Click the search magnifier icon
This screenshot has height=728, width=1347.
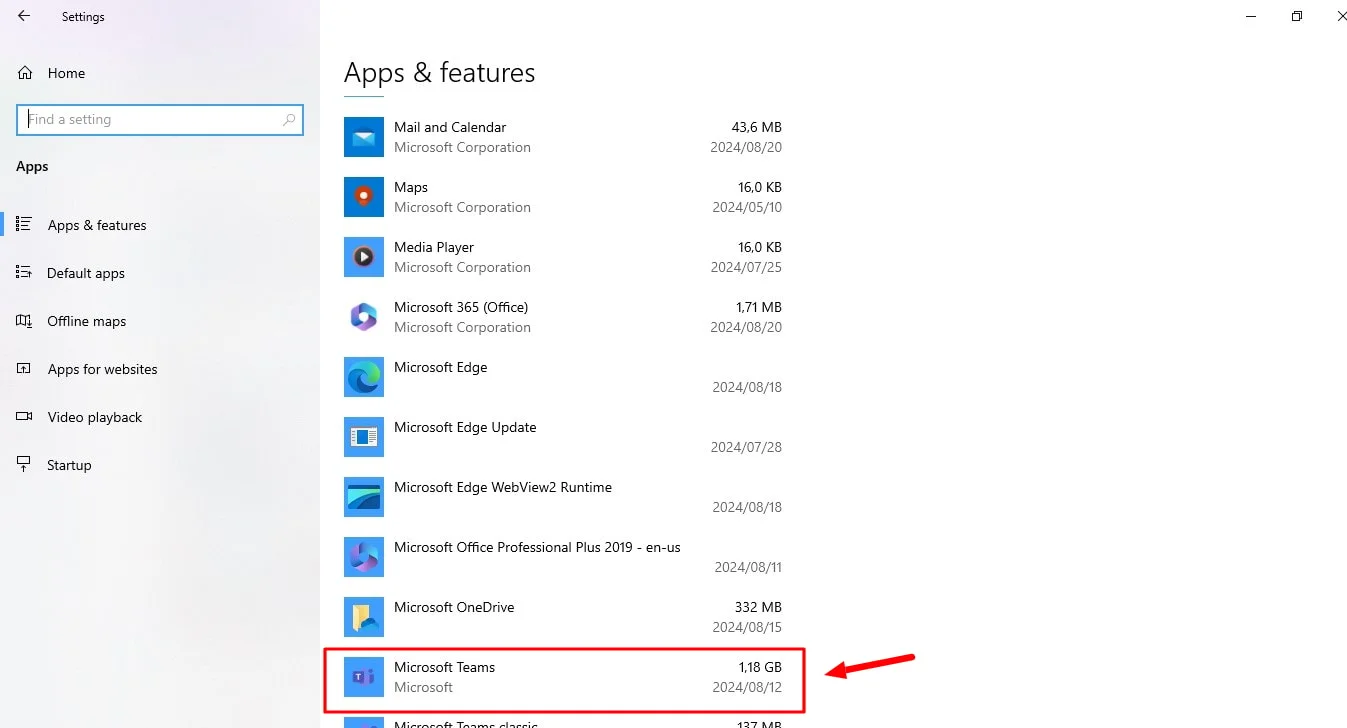(x=289, y=119)
